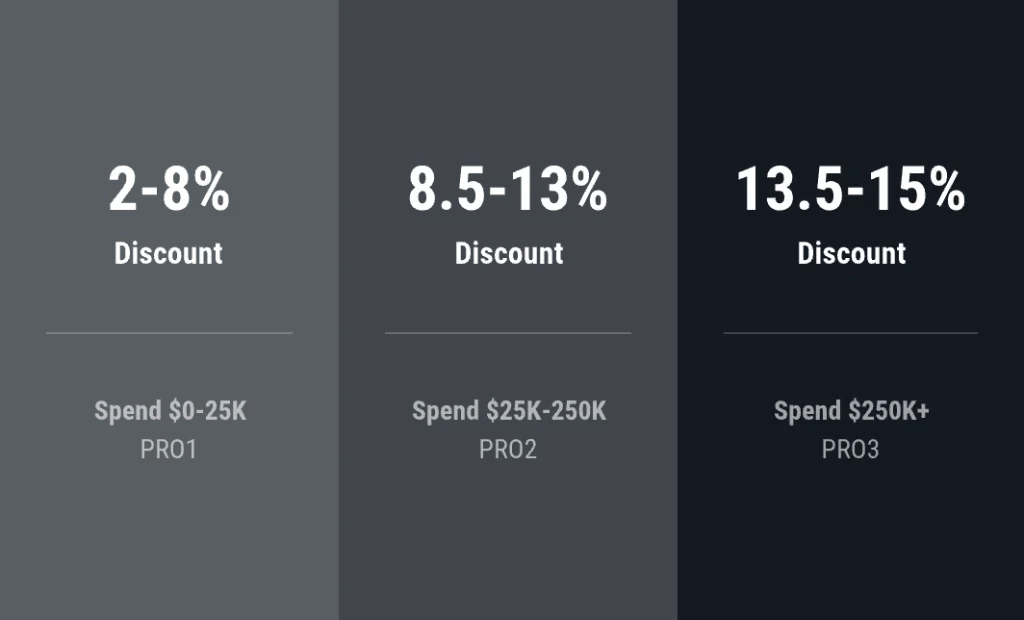Click the percent sign in 8.5-13%
The height and width of the screenshot is (620, 1024).
coord(588,190)
